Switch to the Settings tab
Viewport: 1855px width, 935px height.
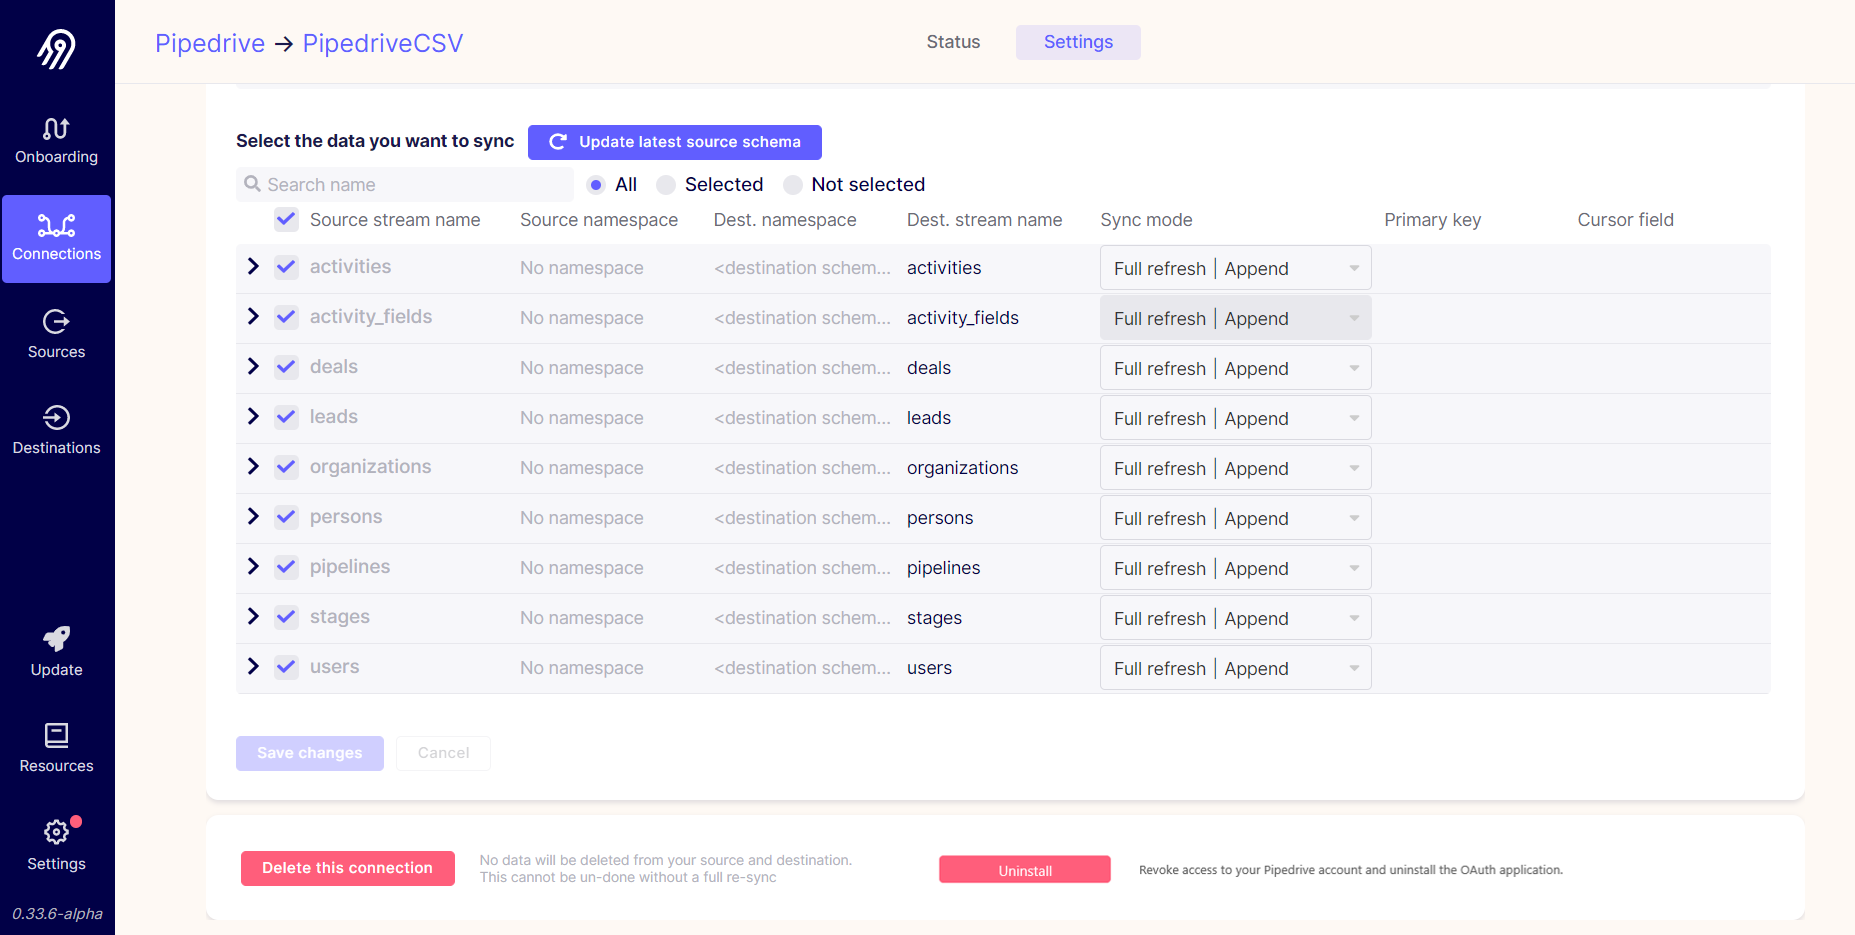pyautogui.click(x=1078, y=42)
